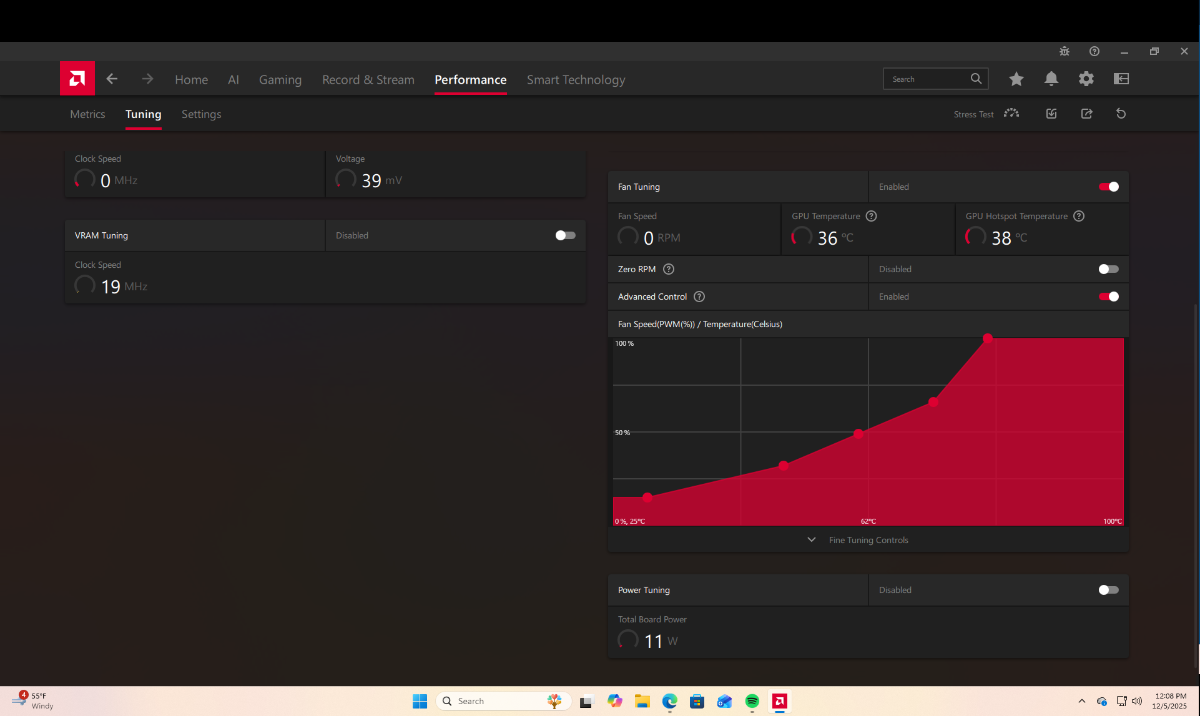Screen dimensions: 1200x716
Task: Reset tuning with the undo arrow icon
Action: point(1121,114)
